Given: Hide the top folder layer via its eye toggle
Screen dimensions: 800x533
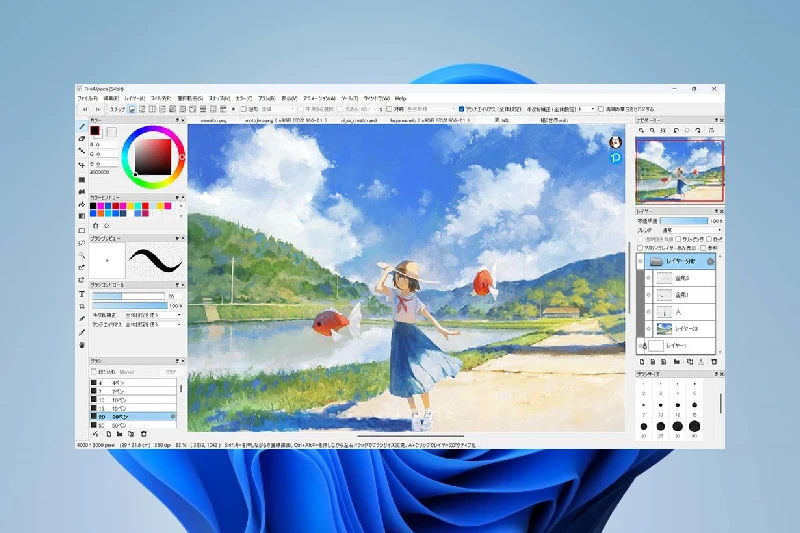Looking at the screenshot, I should (x=640, y=261).
